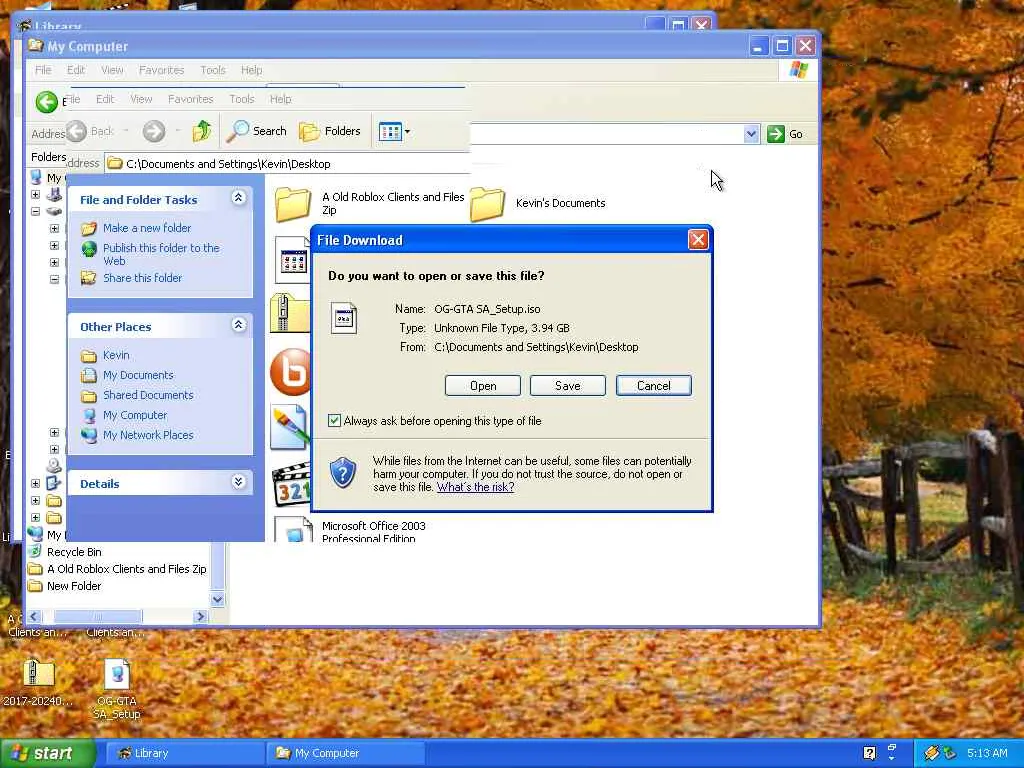This screenshot has height=768, width=1024.
Task: Select New Folder in folder tree
Action: (74, 586)
